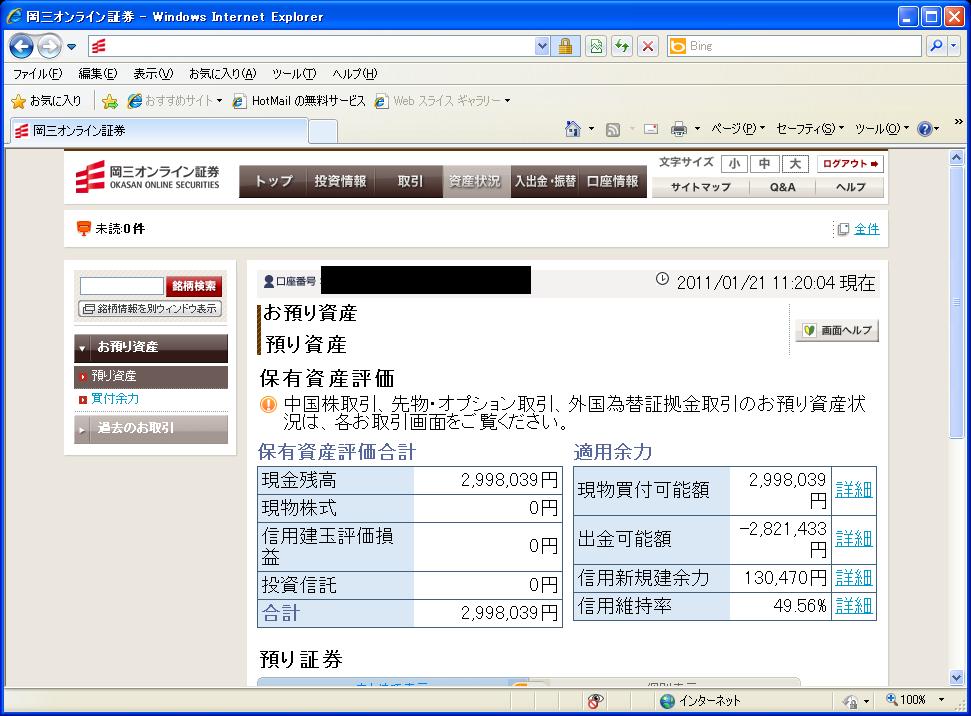Click the Okasan Online Securities logo
Screen dimensions: 971x716
pos(148,177)
